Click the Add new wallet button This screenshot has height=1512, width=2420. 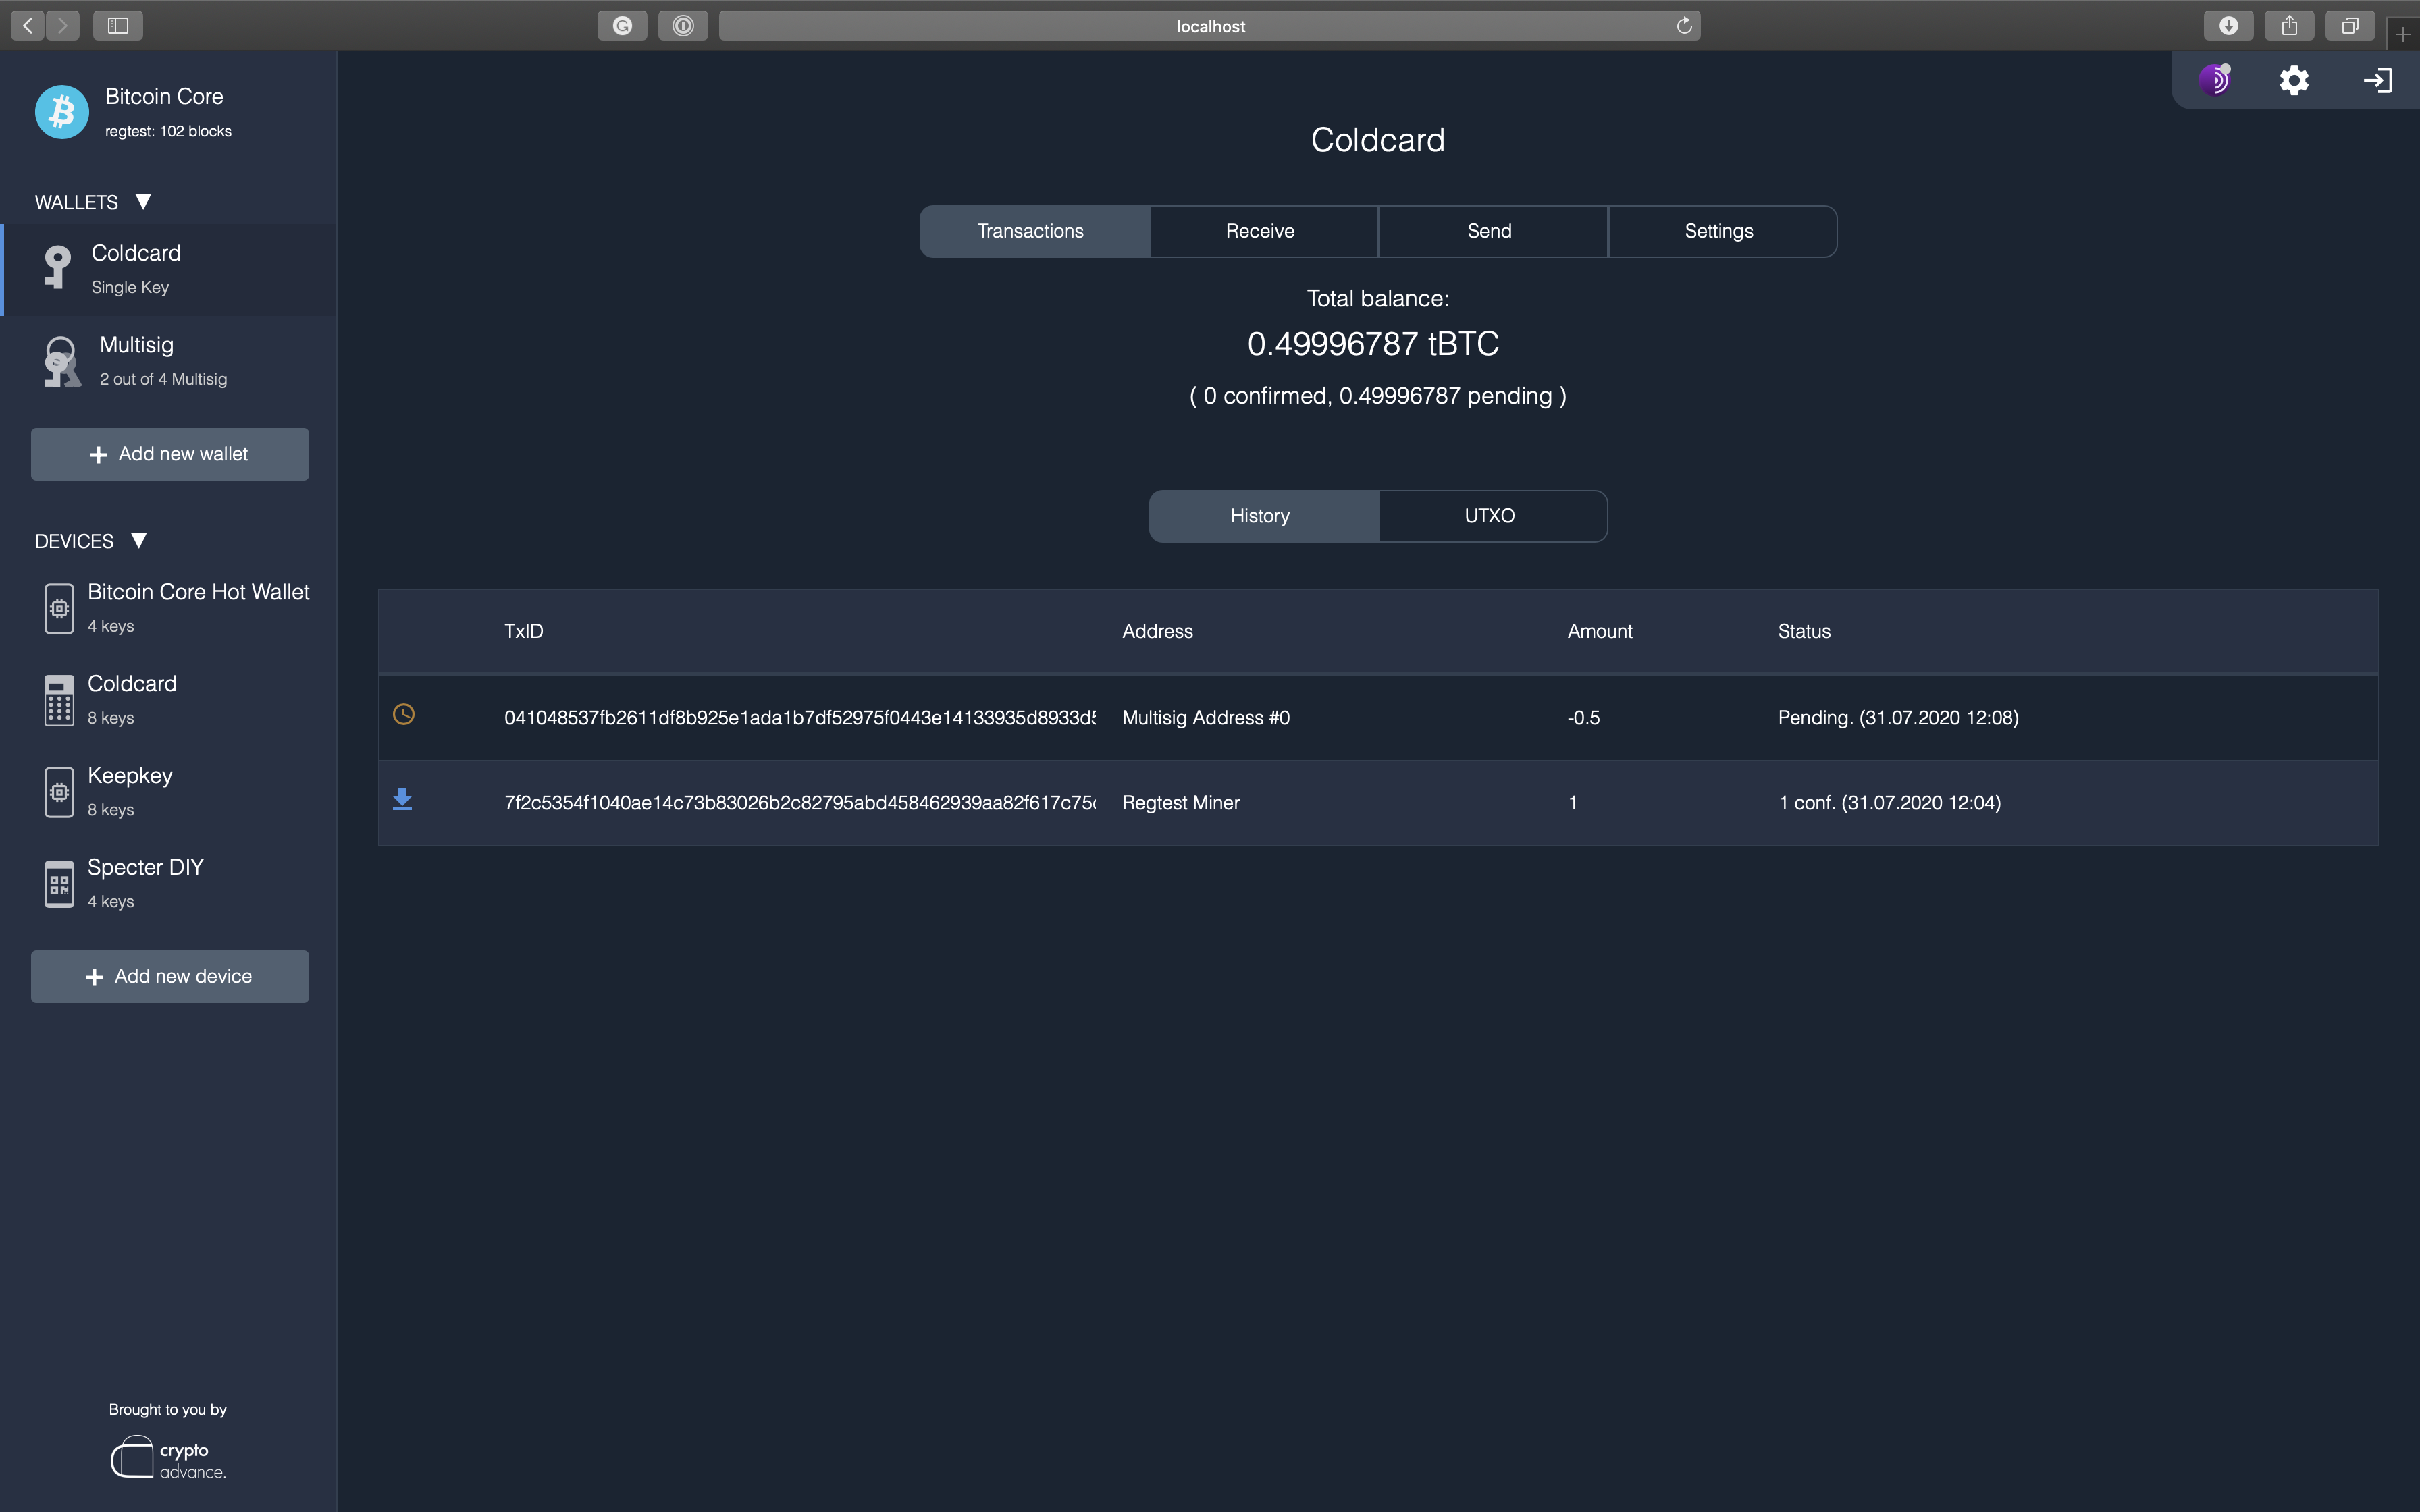pyautogui.click(x=170, y=454)
